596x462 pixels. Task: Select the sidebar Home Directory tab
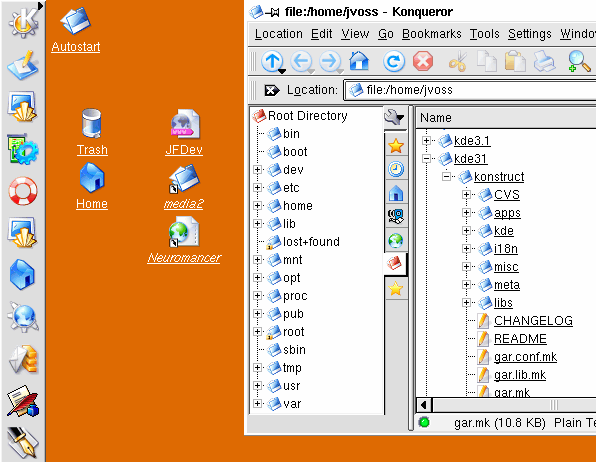396,193
